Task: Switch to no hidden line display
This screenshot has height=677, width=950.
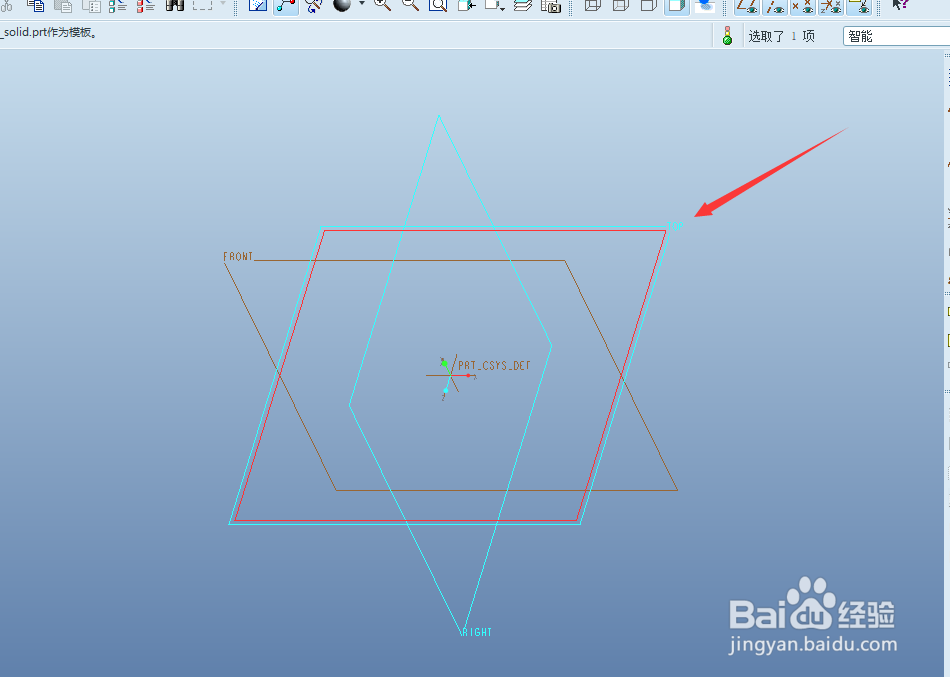Action: point(648,5)
